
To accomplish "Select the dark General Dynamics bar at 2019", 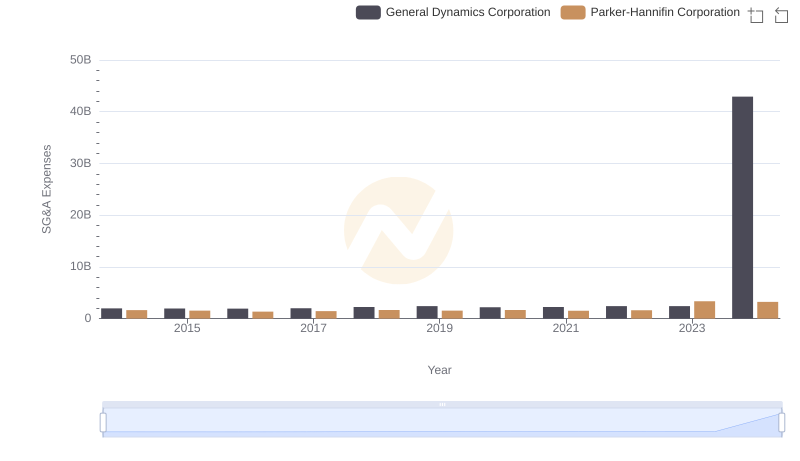I will click(x=427, y=312).
